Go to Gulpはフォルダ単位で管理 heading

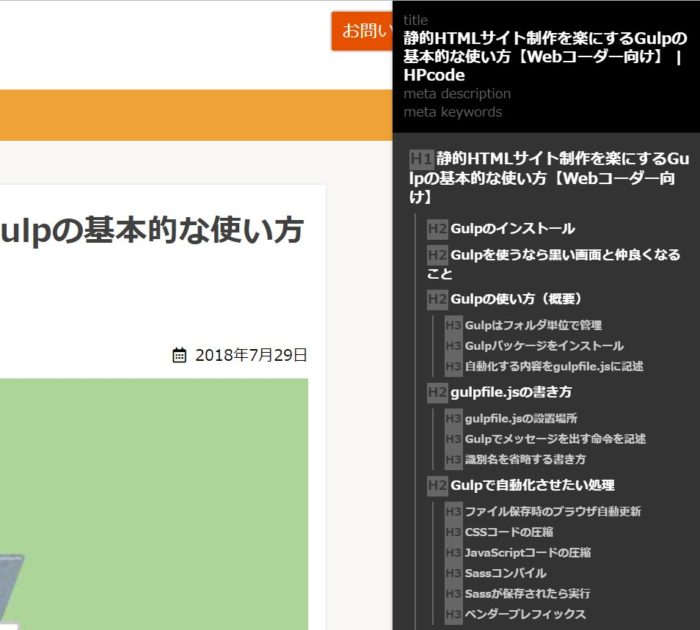coord(533,325)
